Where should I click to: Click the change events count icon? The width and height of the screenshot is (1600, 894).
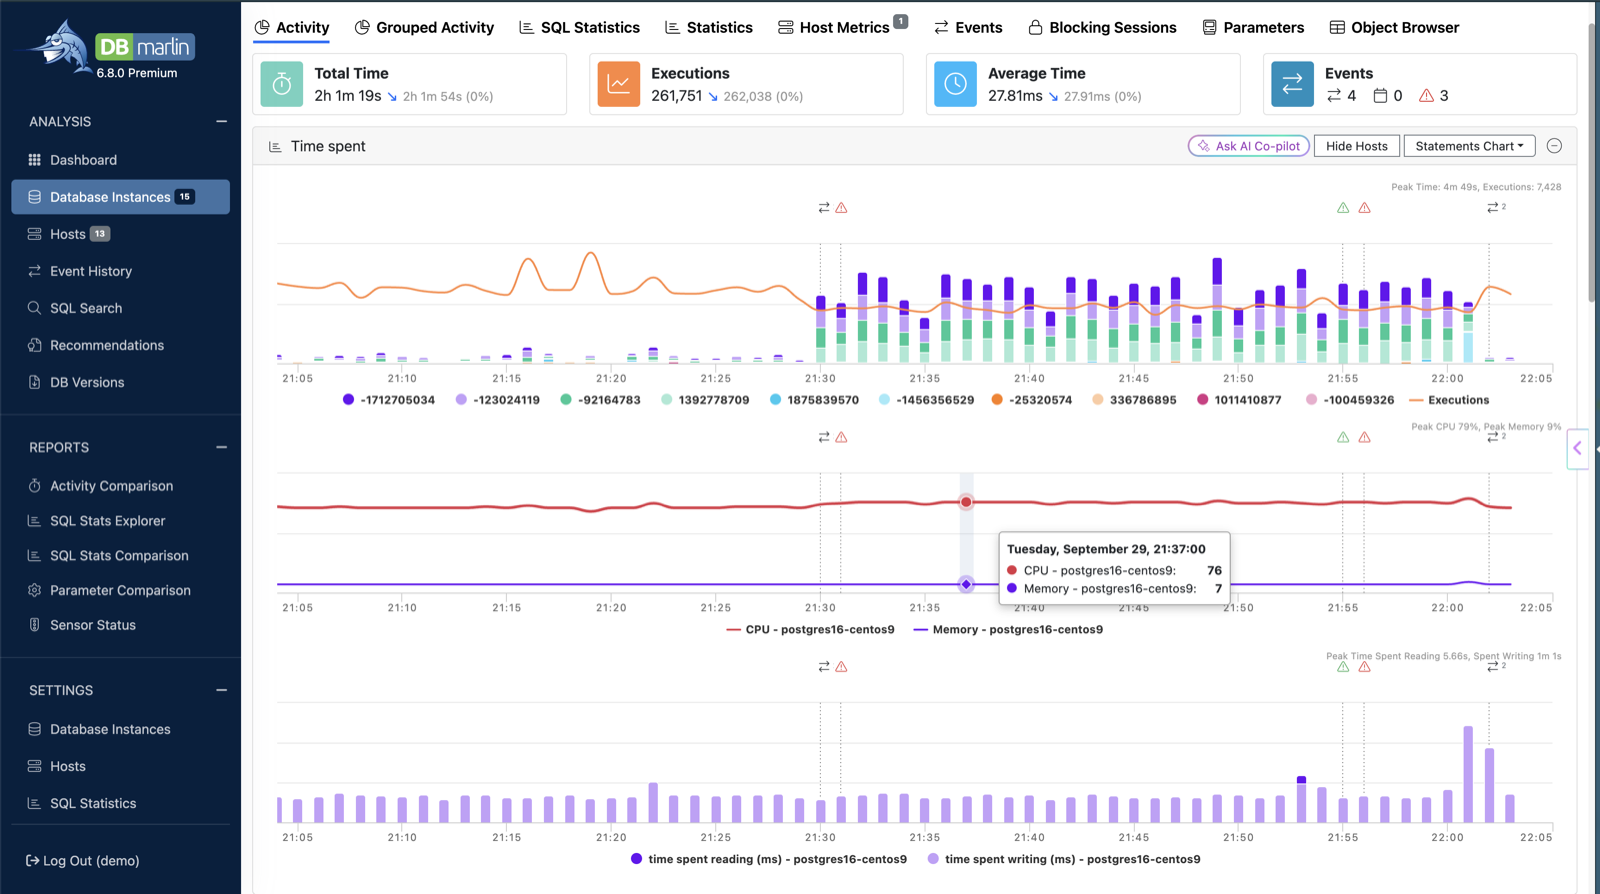coord(1333,96)
